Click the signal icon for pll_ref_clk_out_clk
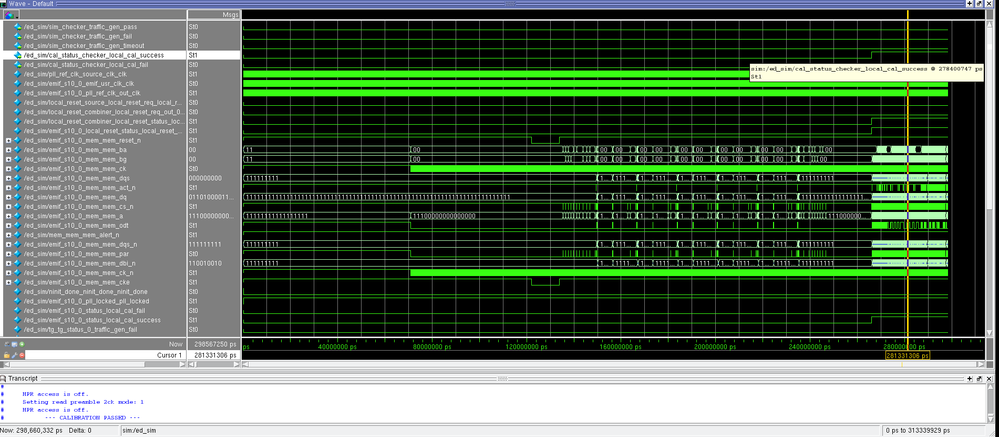 (18, 93)
